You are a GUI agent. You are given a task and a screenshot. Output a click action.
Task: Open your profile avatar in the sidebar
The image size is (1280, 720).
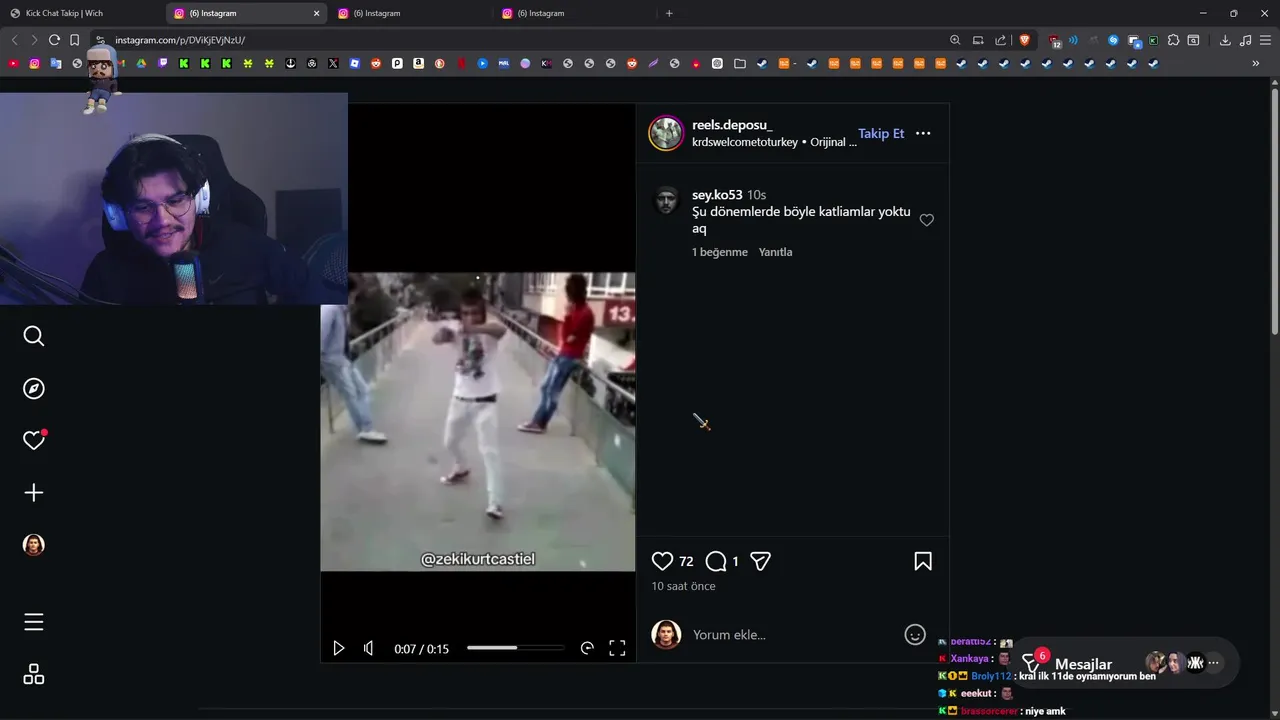pyautogui.click(x=34, y=545)
